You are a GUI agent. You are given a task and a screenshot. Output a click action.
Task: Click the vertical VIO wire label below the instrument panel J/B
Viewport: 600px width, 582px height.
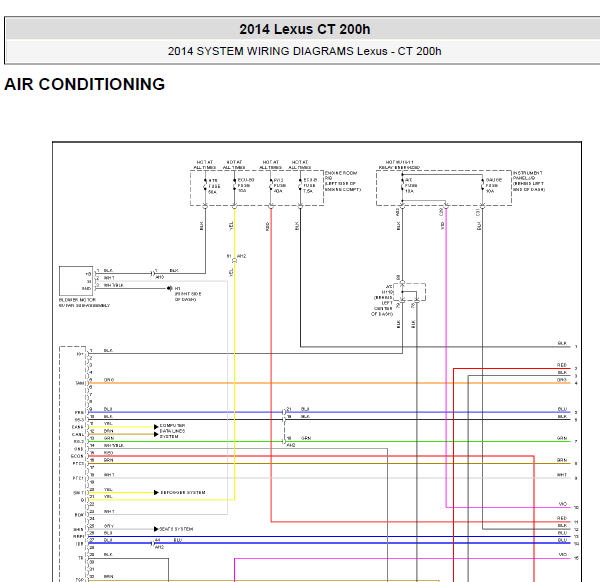pos(442,226)
